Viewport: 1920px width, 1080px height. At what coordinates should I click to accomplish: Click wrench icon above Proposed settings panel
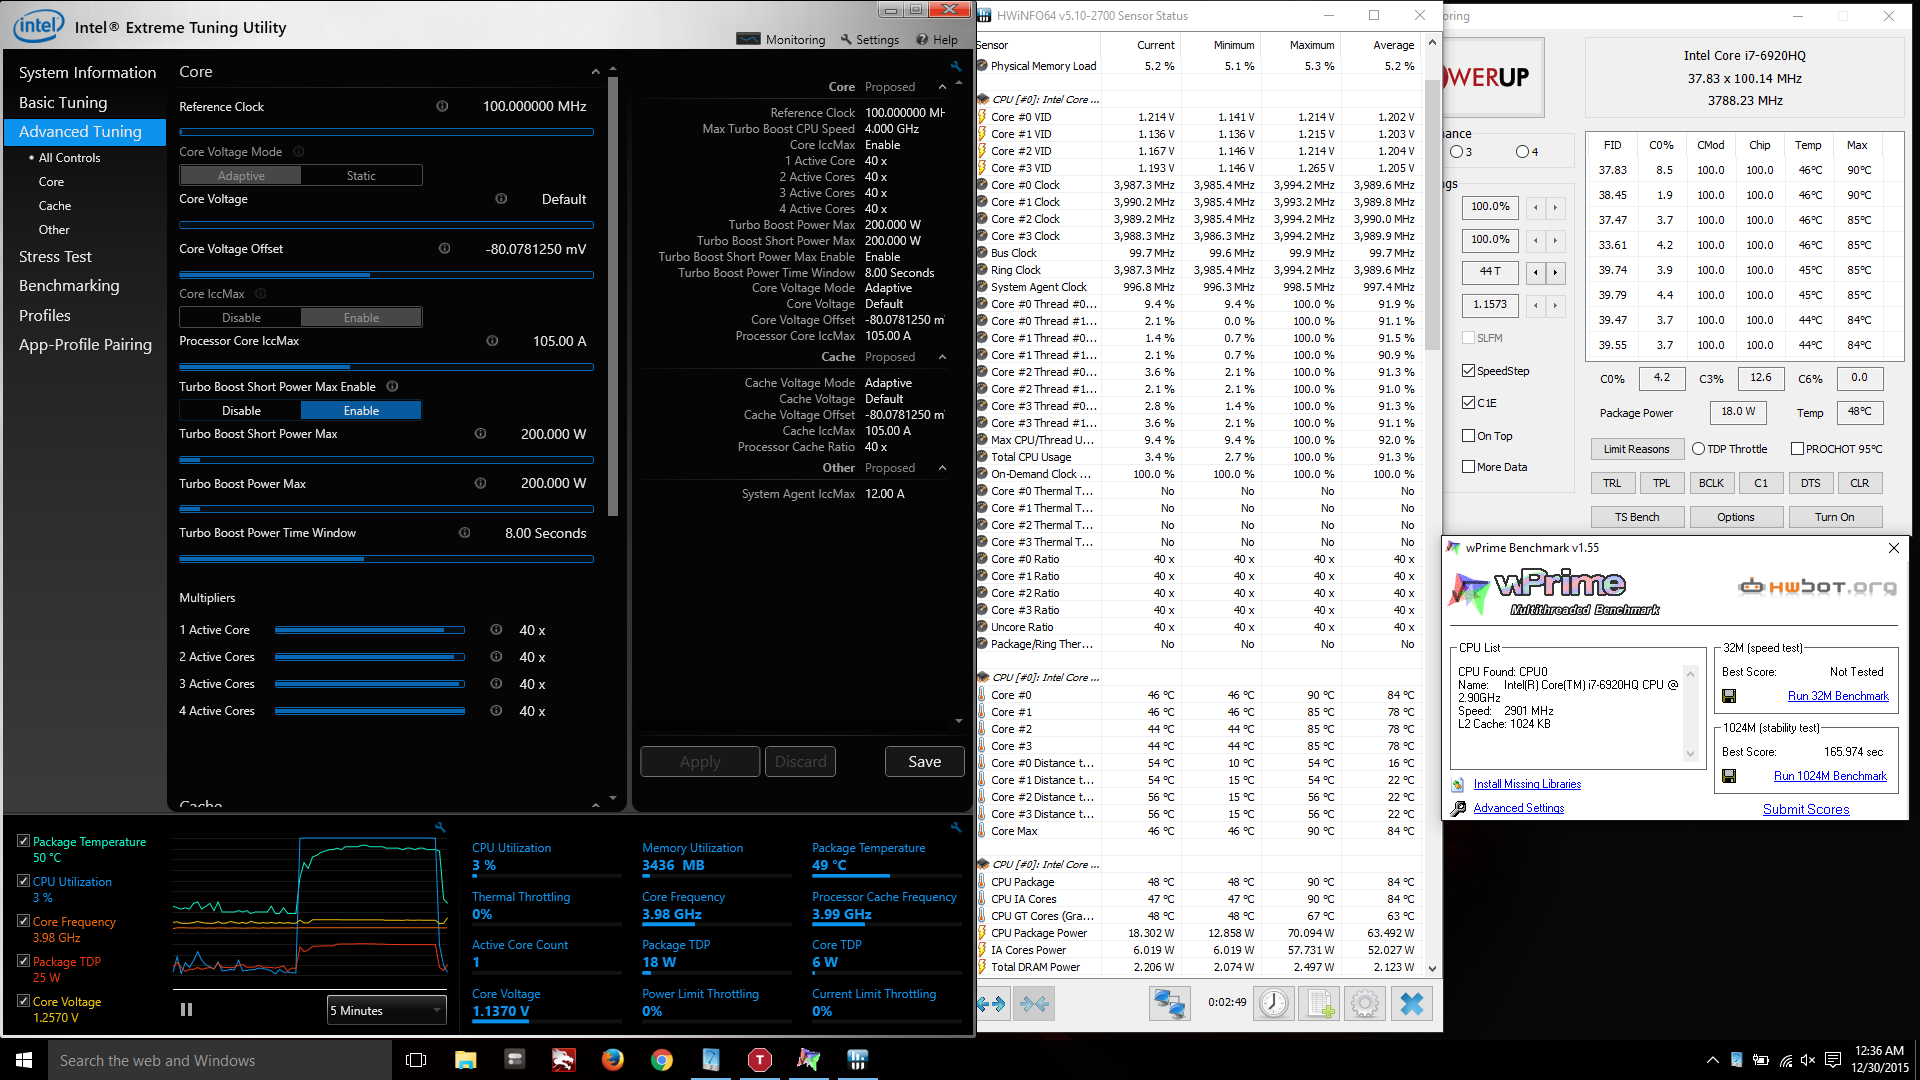[x=956, y=66]
